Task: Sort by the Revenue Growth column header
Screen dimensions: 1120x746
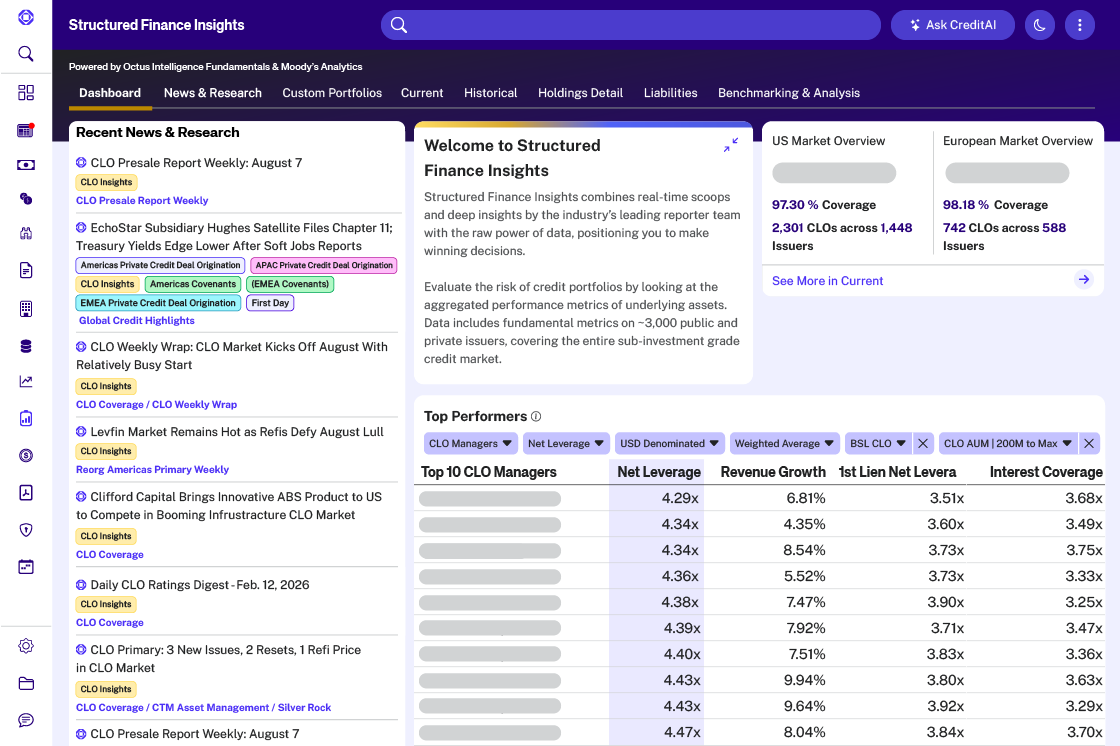Action: (773, 472)
